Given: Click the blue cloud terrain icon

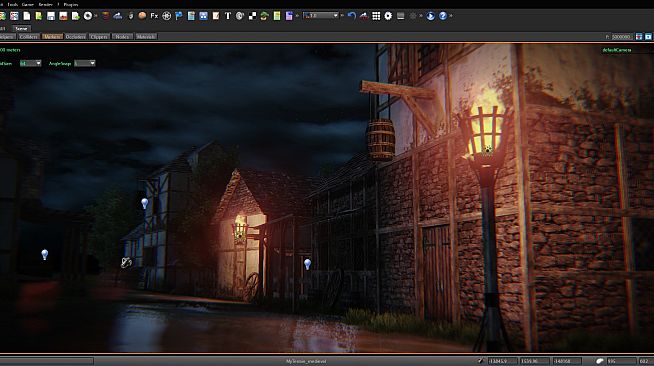Looking at the screenshot, I should pos(118,16).
